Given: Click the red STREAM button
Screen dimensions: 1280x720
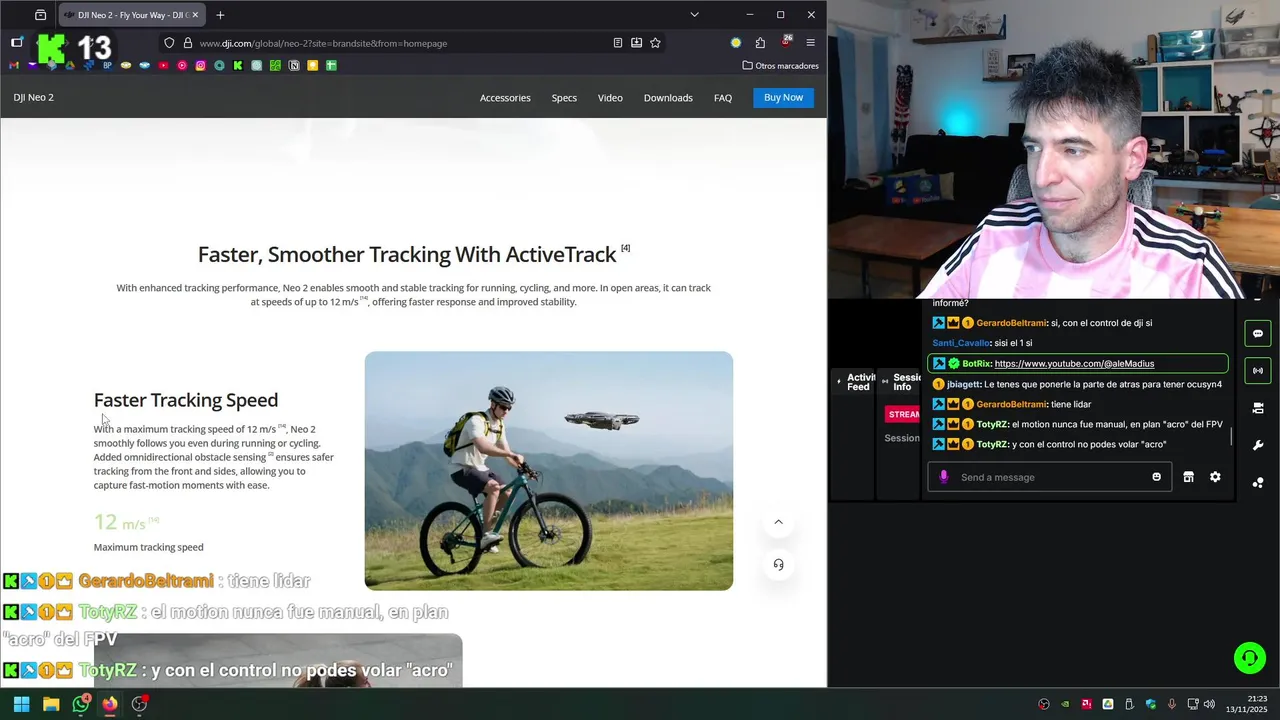Looking at the screenshot, I should pyautogui.click(x=904, y=414).
